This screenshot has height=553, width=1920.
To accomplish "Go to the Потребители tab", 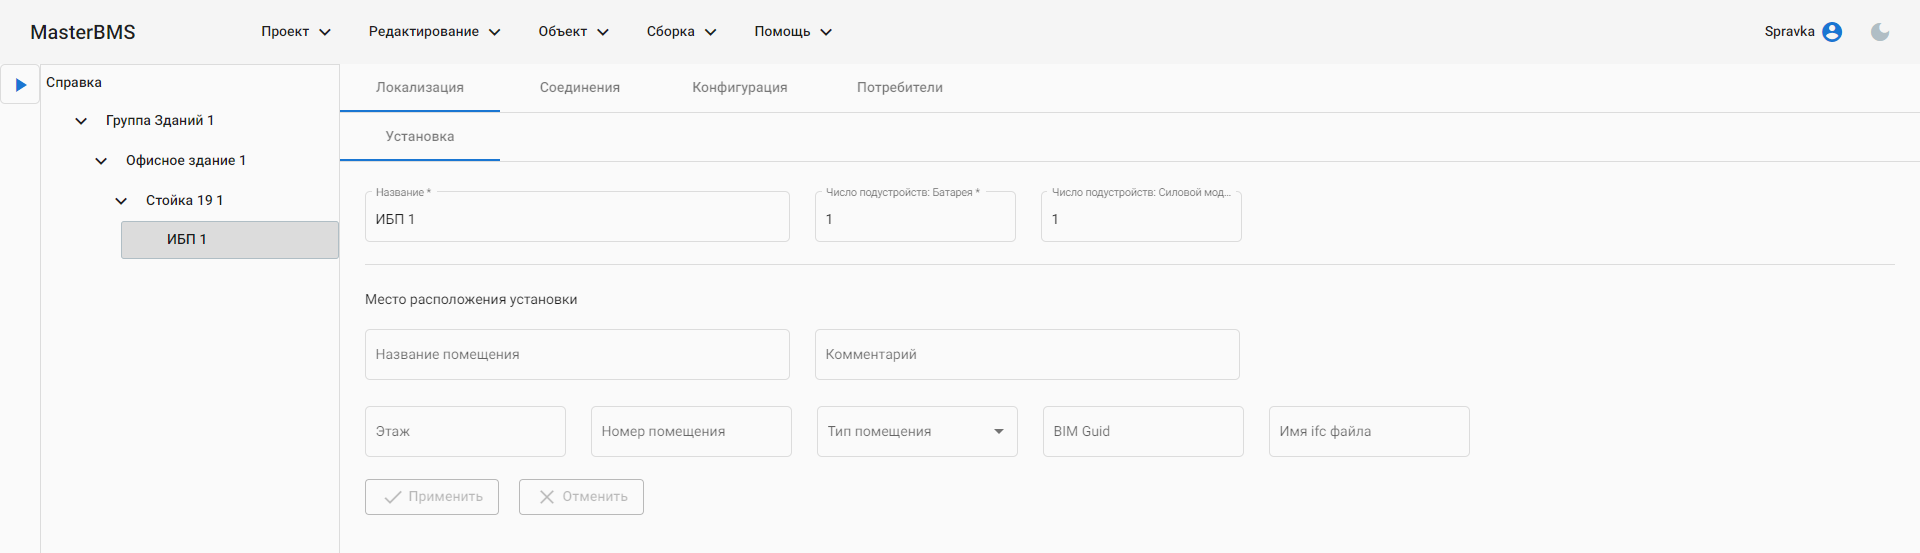I will pos(900,88).
